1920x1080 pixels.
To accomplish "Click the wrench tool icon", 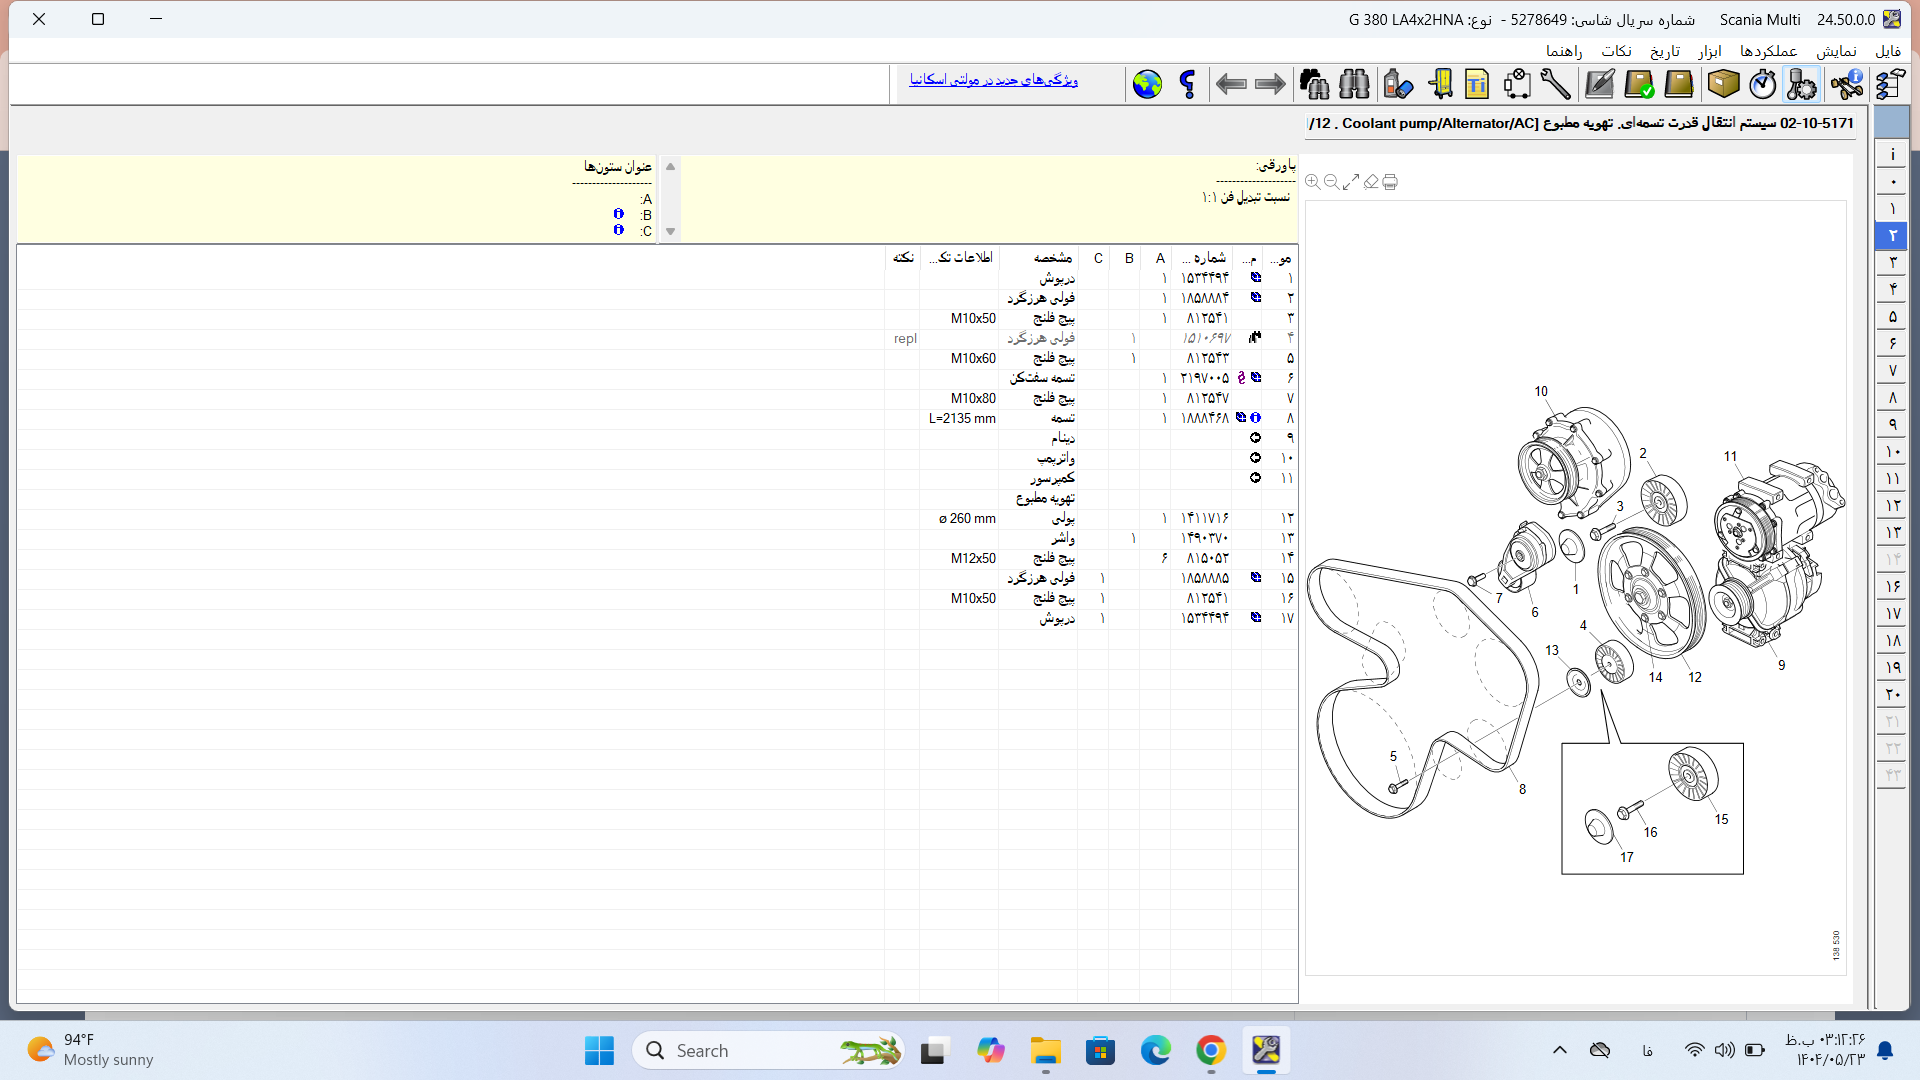I will click(1555, 85).
